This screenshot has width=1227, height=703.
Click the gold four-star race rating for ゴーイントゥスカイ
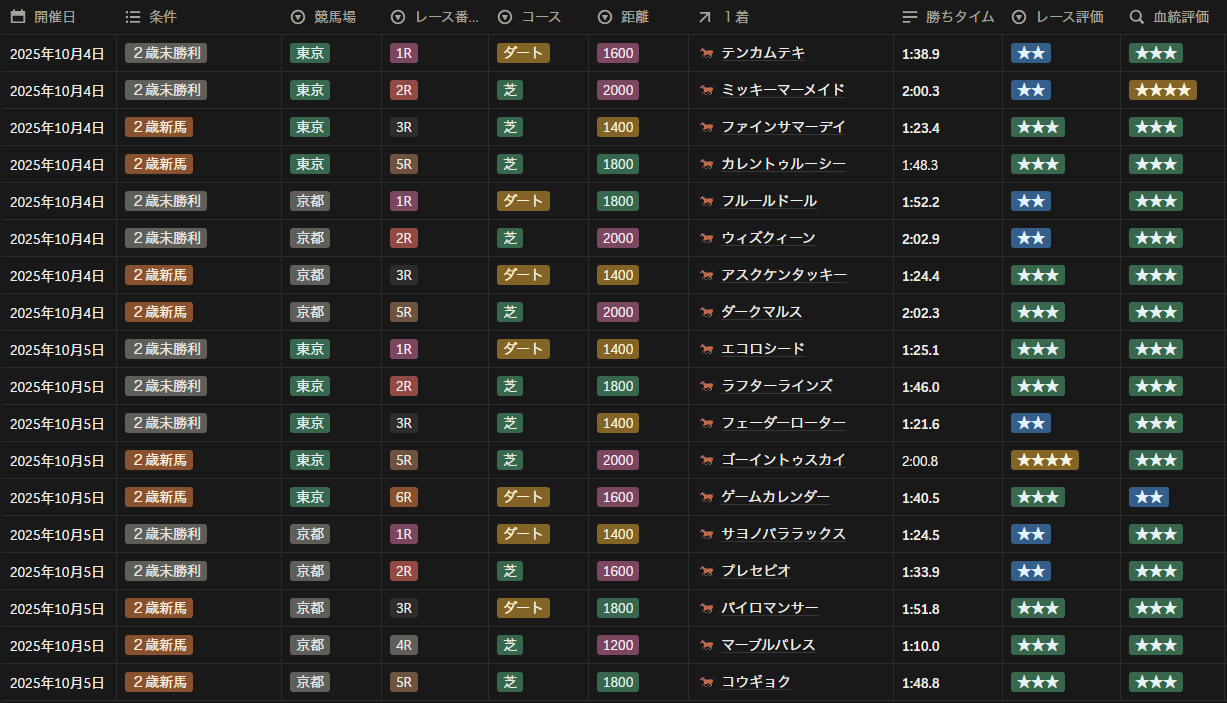1044,461
